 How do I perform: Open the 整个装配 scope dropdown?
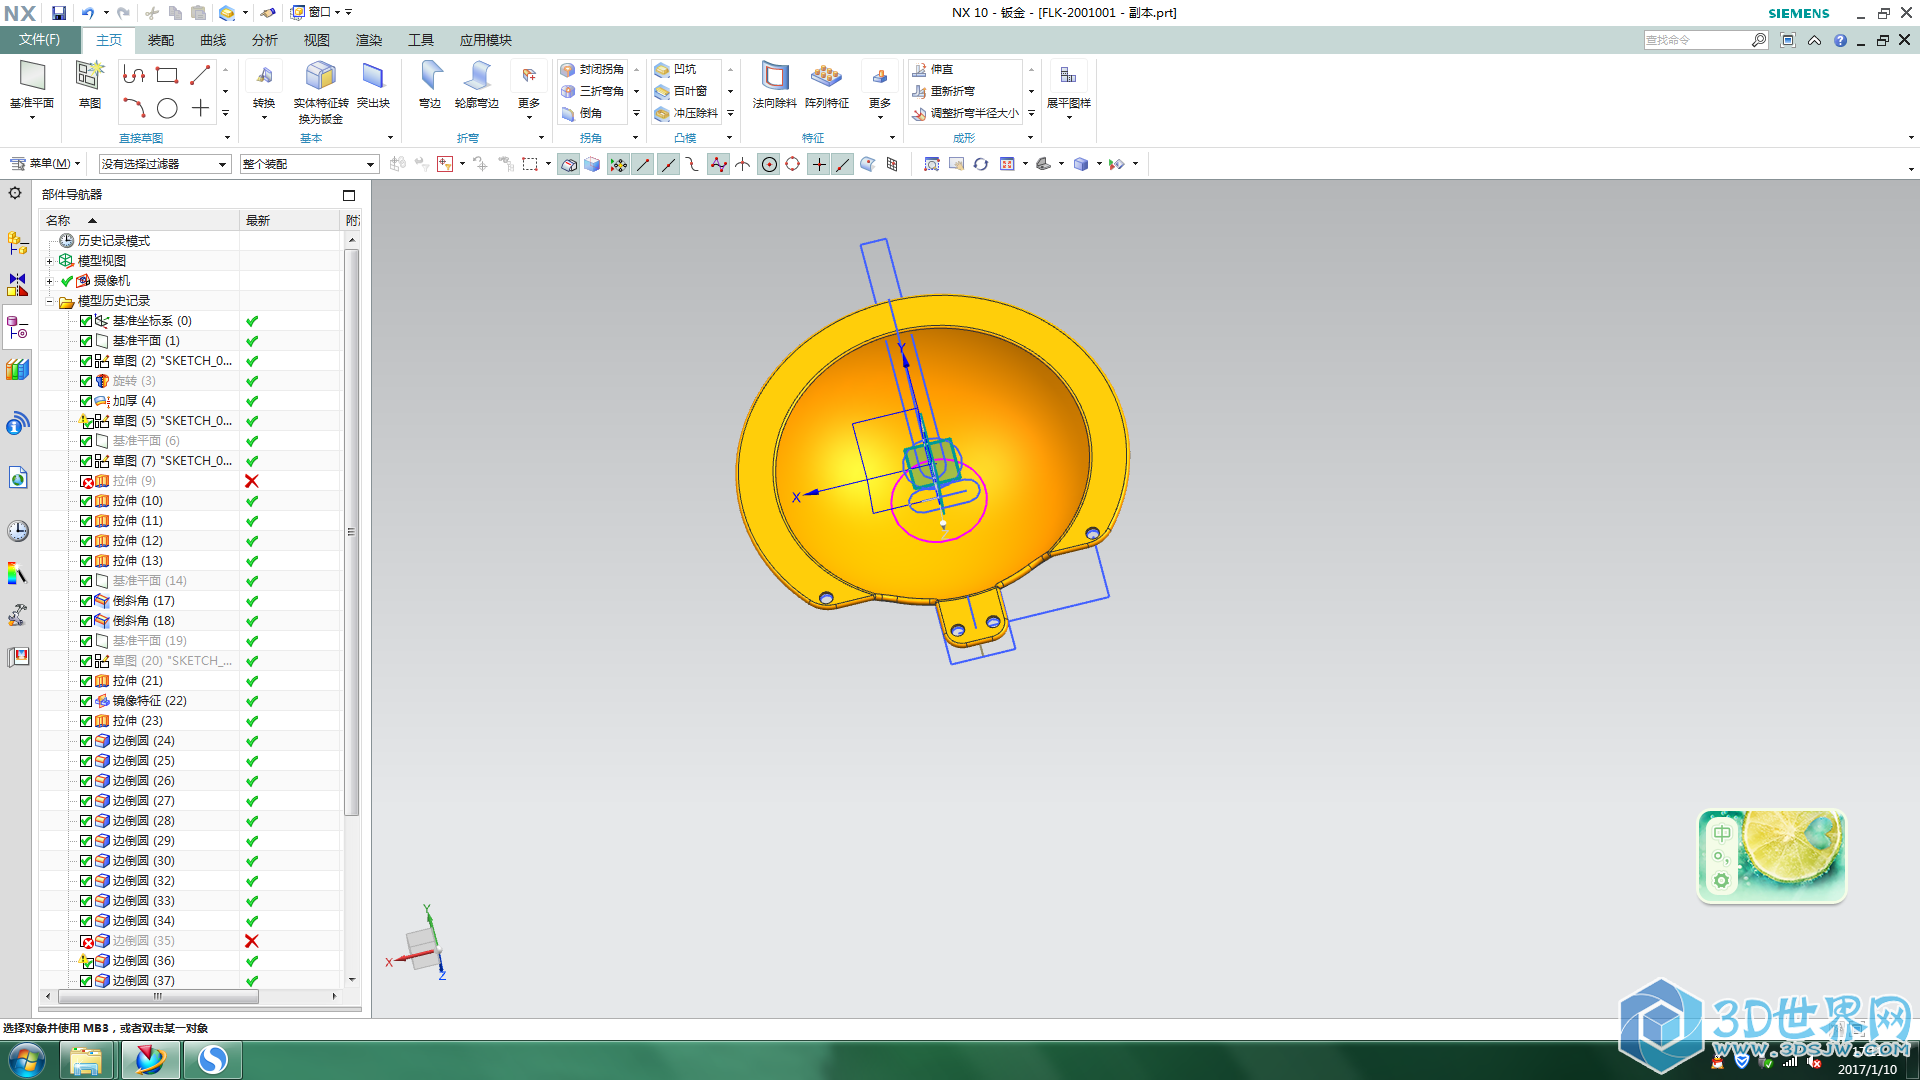308,164
